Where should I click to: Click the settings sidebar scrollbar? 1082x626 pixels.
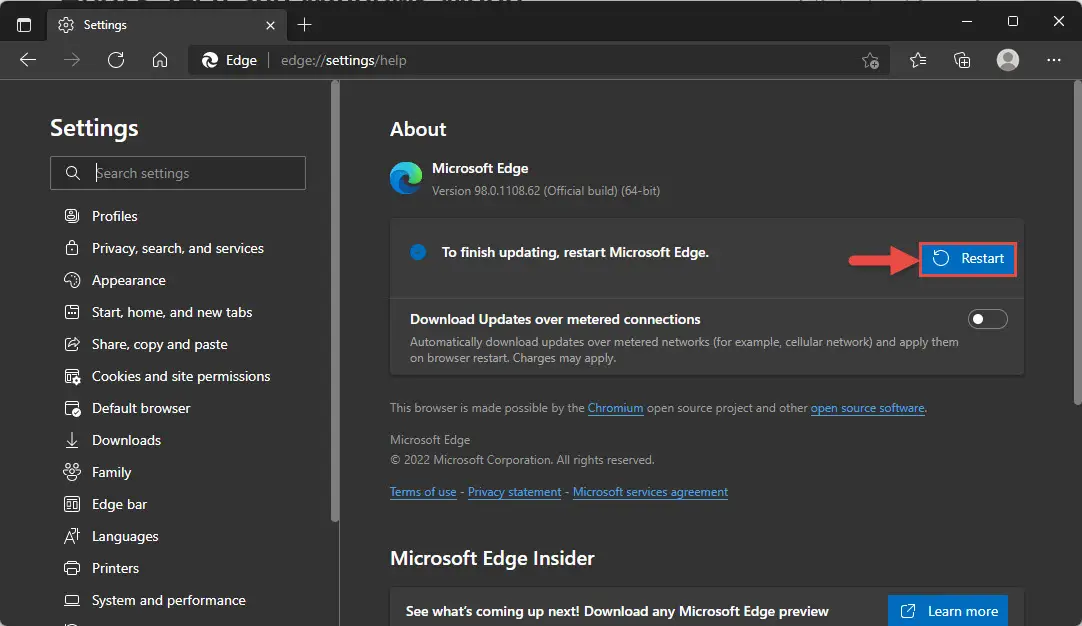(335, 301)
